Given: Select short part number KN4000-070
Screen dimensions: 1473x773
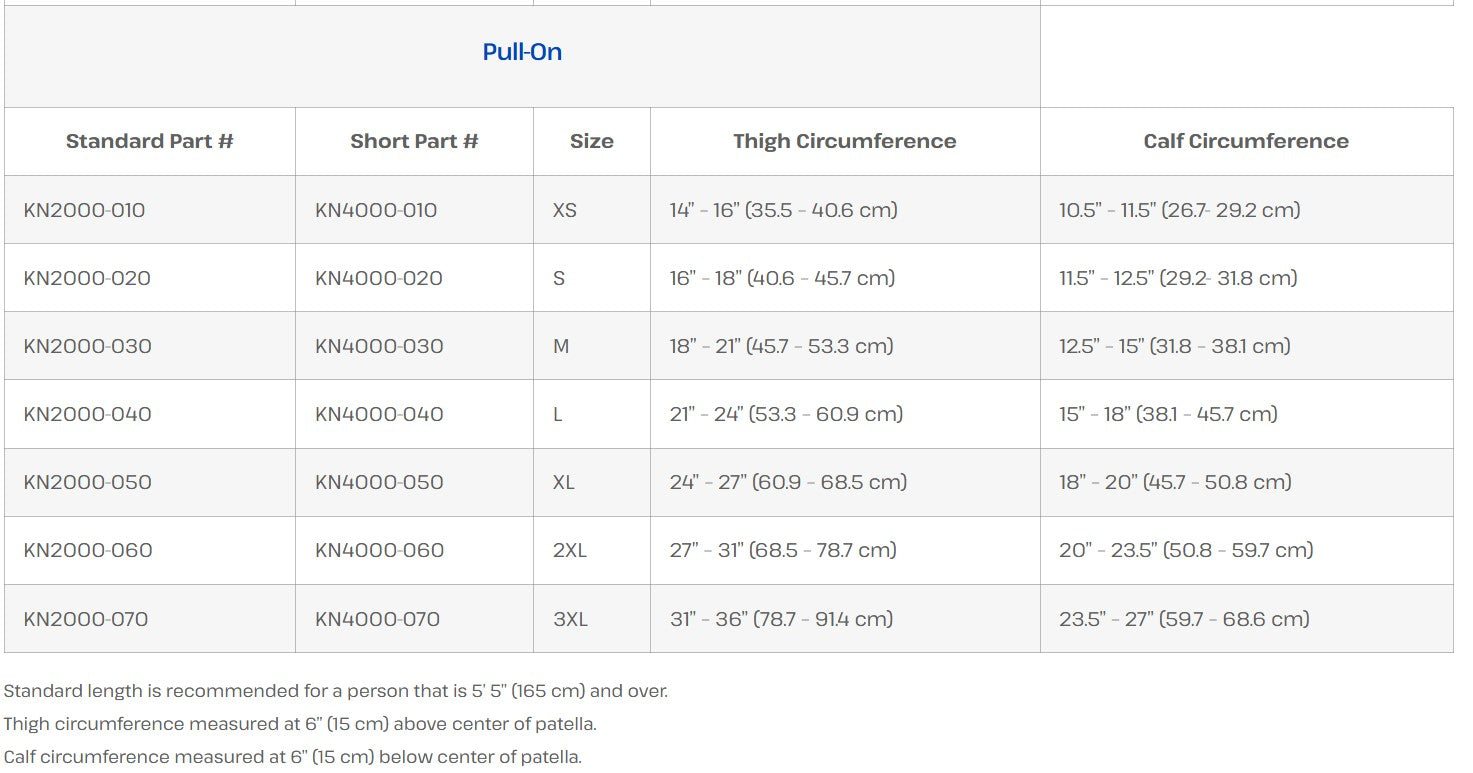Looking at the screenshot, I should (x=378, y=619).
